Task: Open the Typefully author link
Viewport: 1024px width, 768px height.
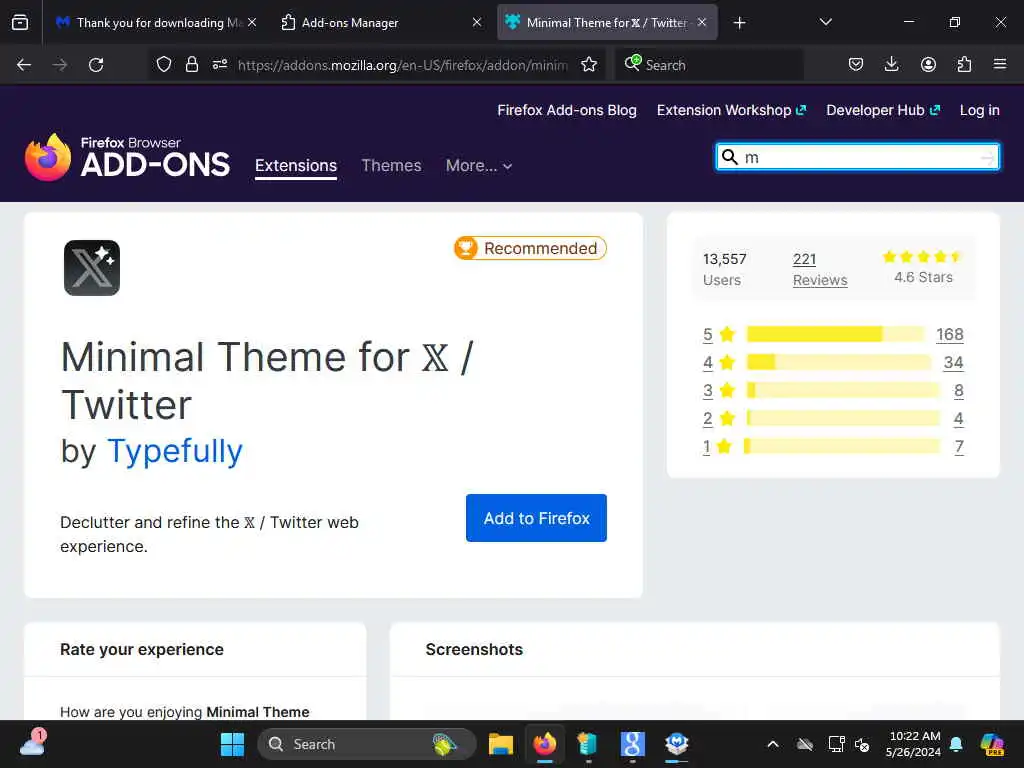Action: pyautogui.click(x=175, y=451)
